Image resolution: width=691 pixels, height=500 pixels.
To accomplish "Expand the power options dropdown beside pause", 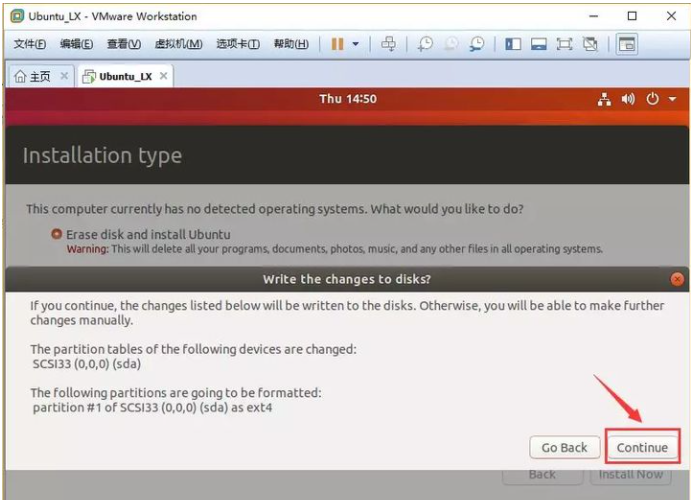I will pyautogui.click(x=355, y=44).
